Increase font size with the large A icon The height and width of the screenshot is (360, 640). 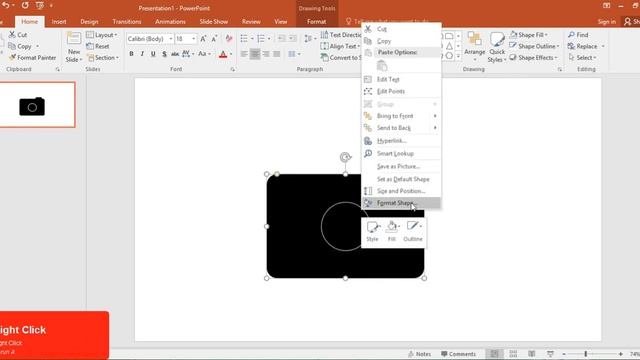click(x=203, y=39)
